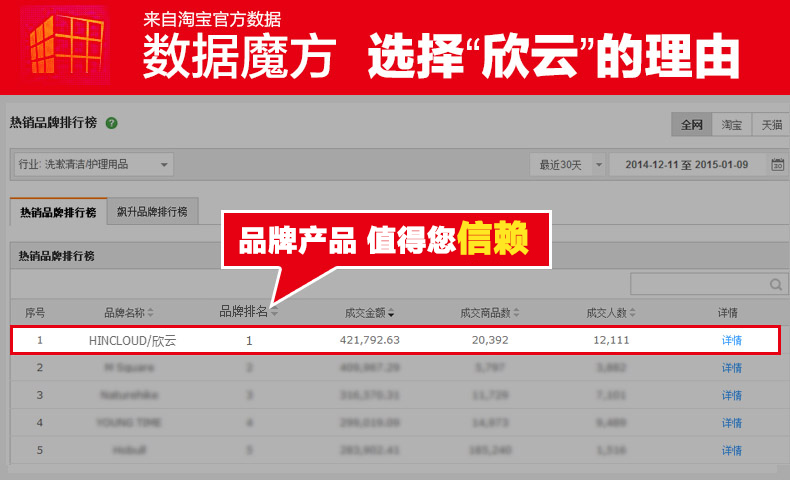Click the 热销品牌排行榜 page title
790x480 pixels.
(x=53, y=122)
